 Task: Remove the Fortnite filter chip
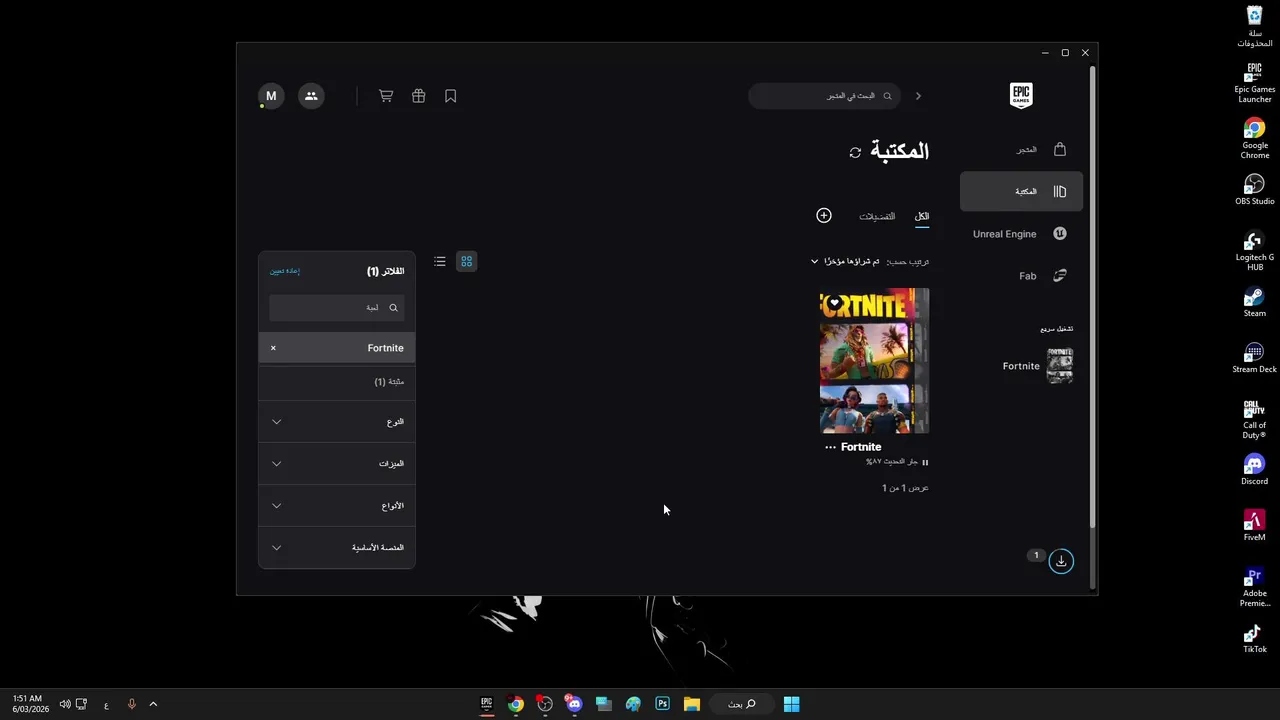tap(273, 348)
